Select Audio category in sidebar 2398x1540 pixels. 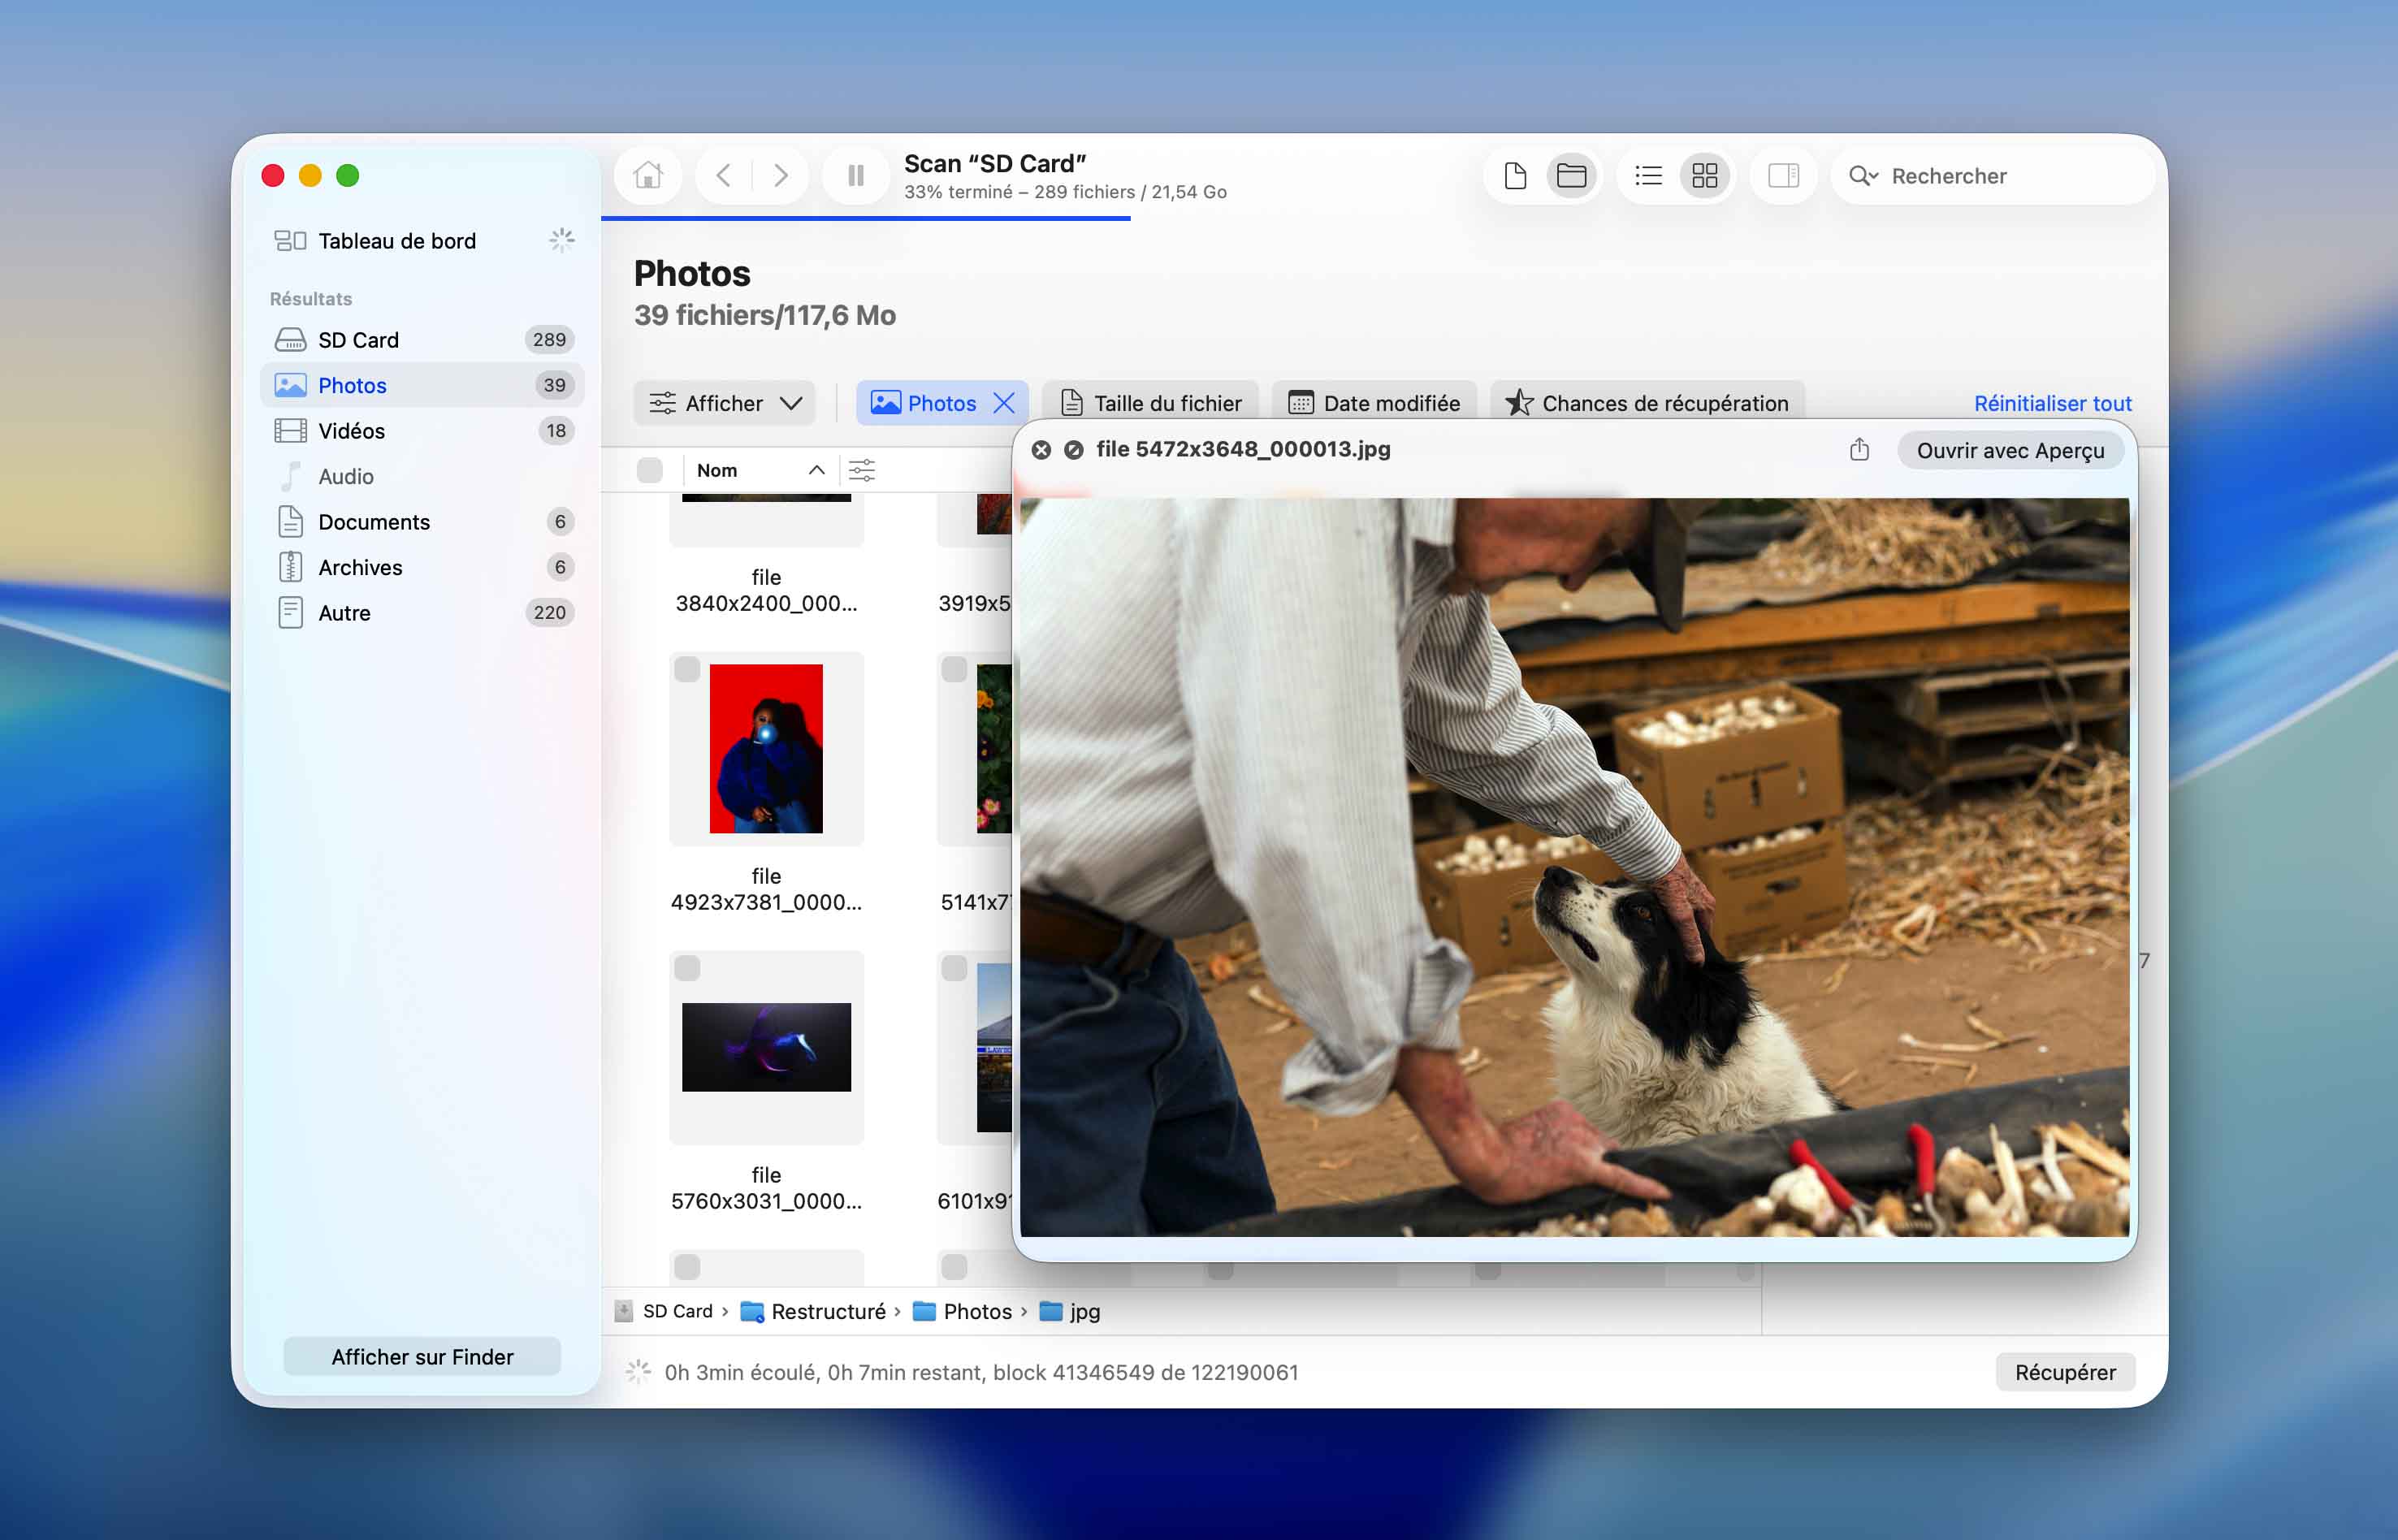tap(423, 476)
